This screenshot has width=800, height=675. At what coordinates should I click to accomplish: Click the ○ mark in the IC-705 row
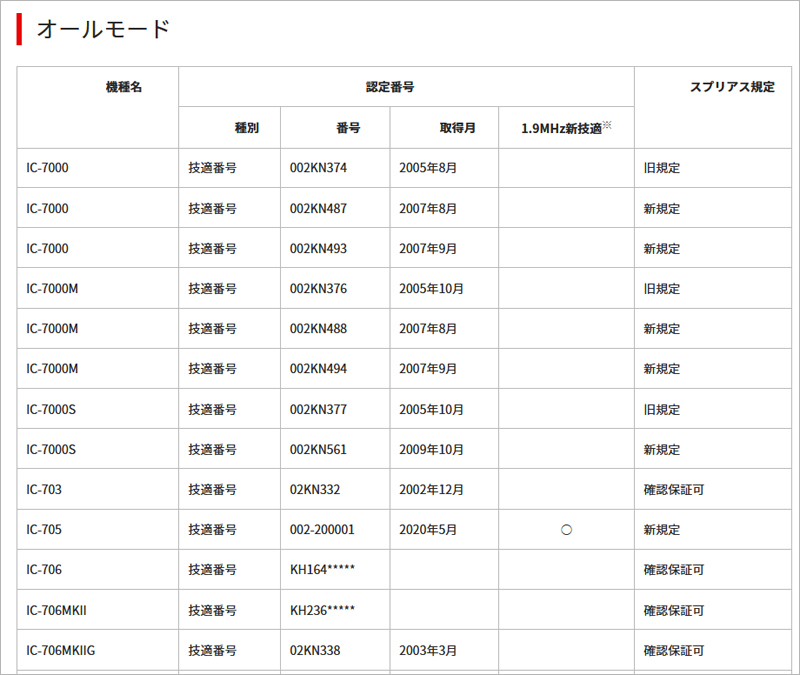[566, 530]
